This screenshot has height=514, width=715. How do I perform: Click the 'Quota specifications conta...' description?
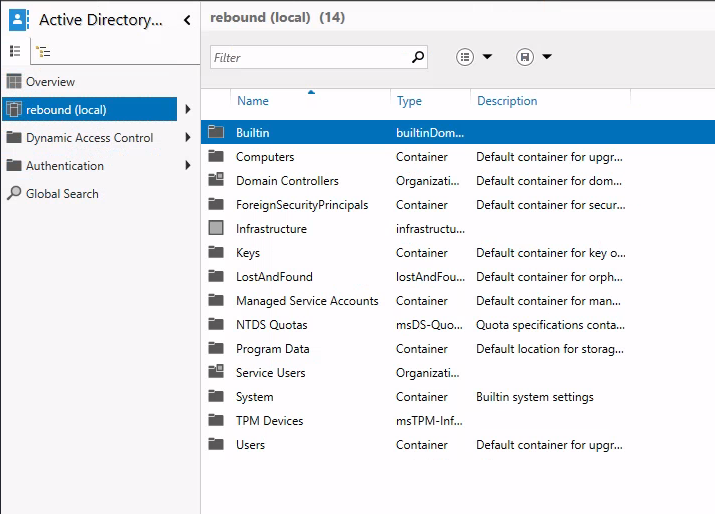point(550,325)
